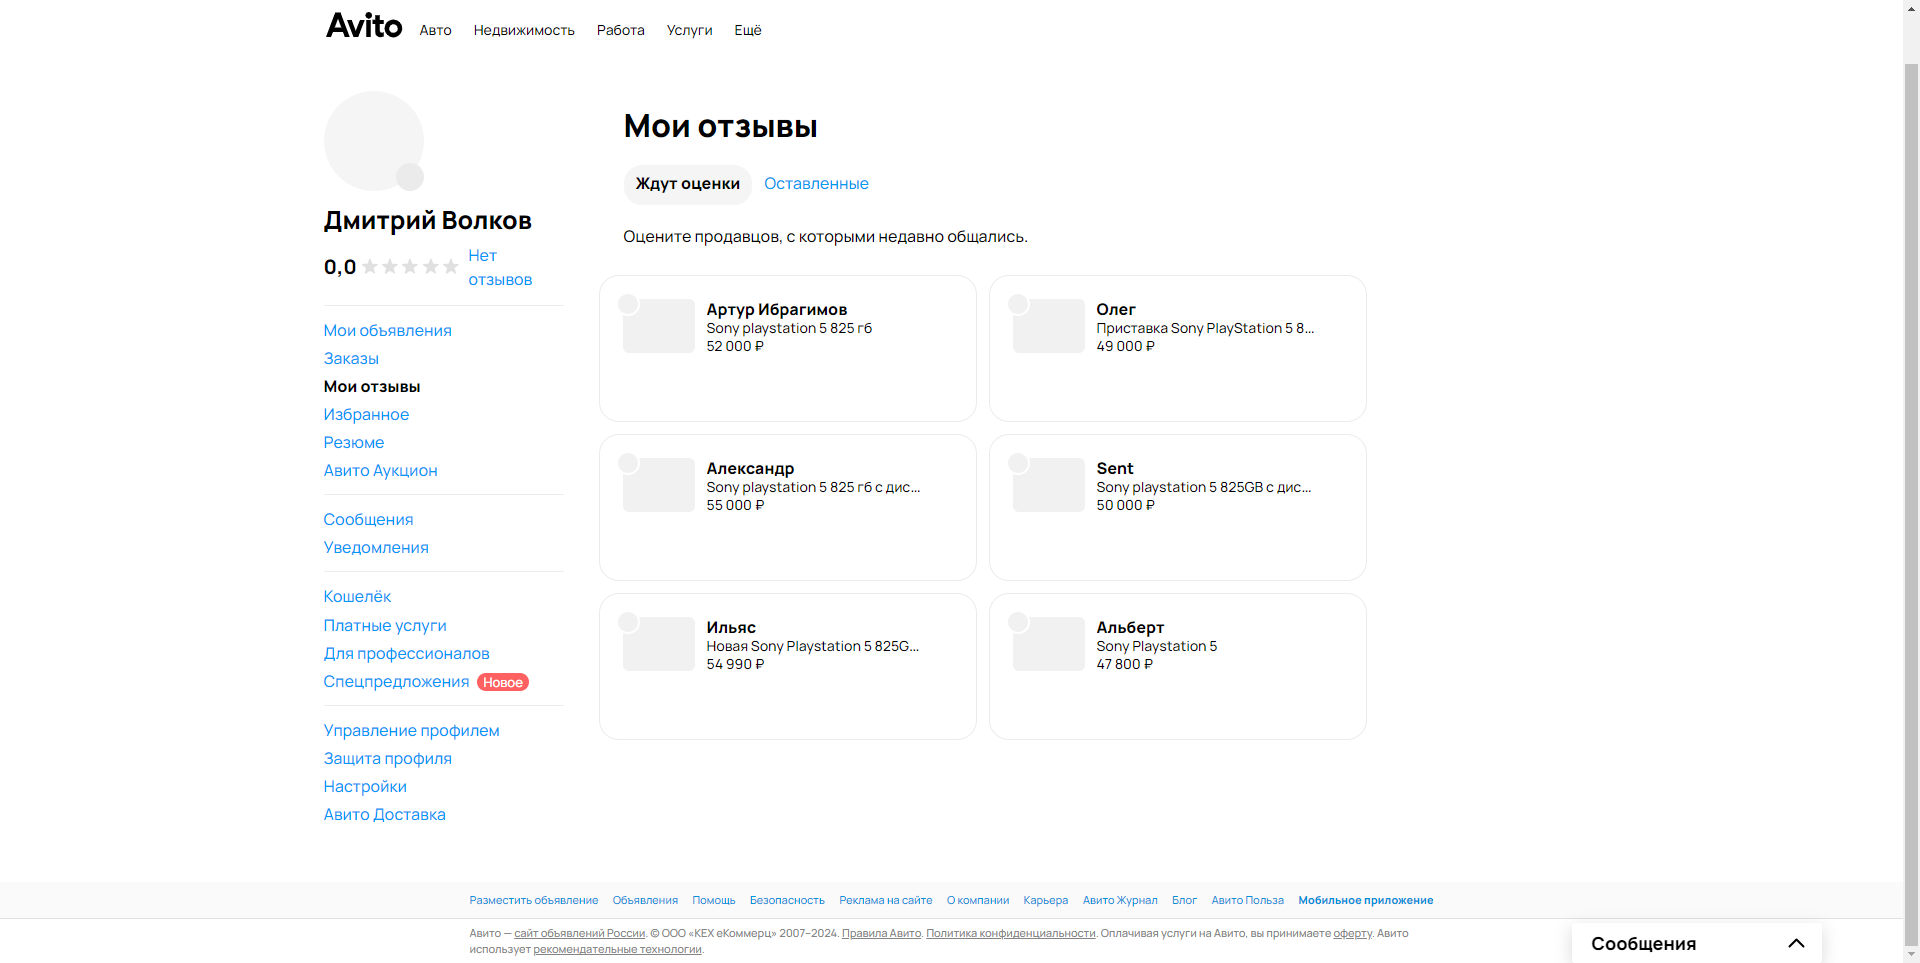Open Заказы in sidebar

pyautogui.click(x=351, y=358)
